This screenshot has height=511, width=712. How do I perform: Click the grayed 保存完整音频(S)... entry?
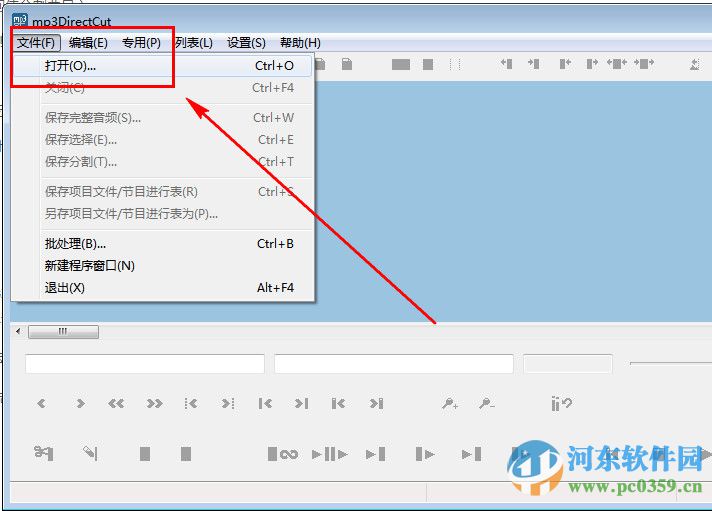163,118
